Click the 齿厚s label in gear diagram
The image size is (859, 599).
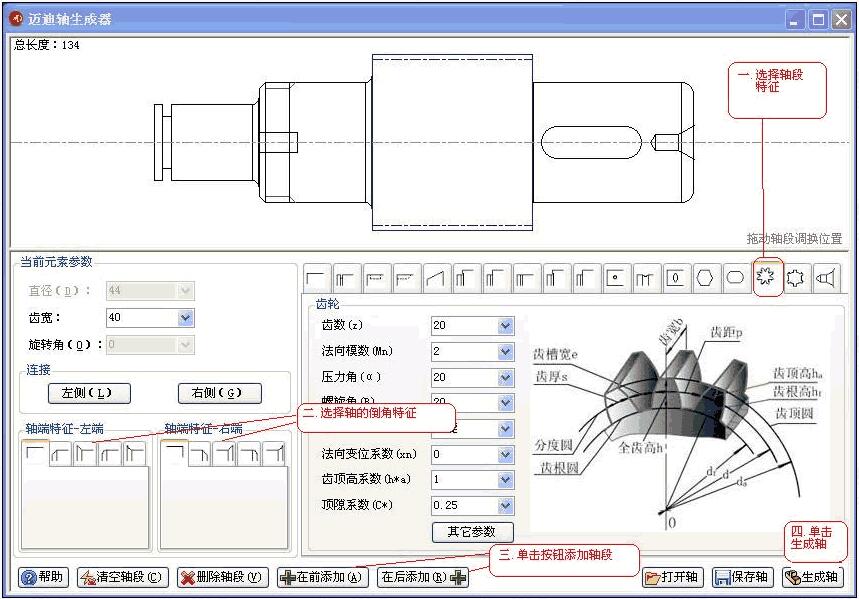click(x=552, y=376)
